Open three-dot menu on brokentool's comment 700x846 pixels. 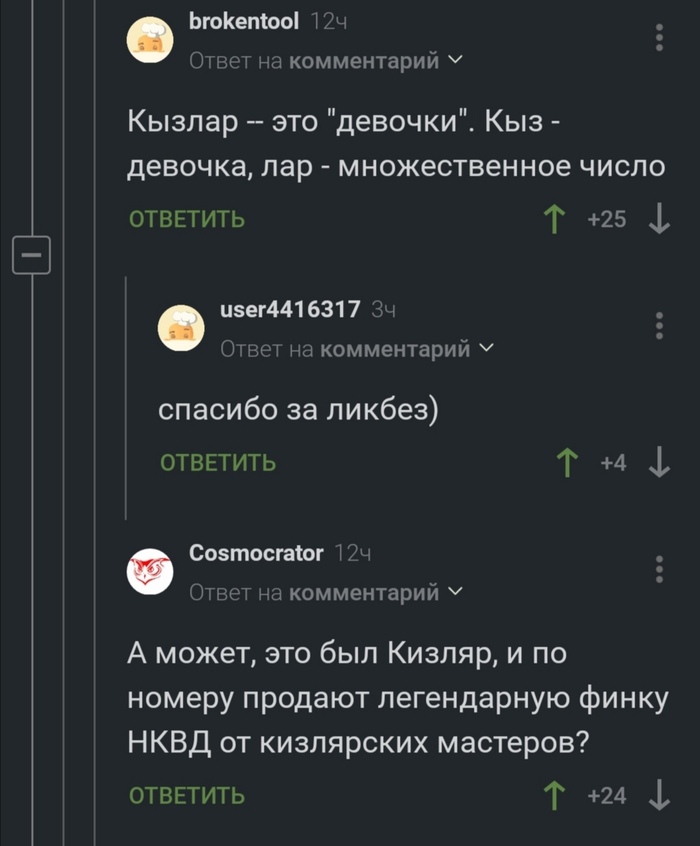pyautogui.click(x=659, y=38)
